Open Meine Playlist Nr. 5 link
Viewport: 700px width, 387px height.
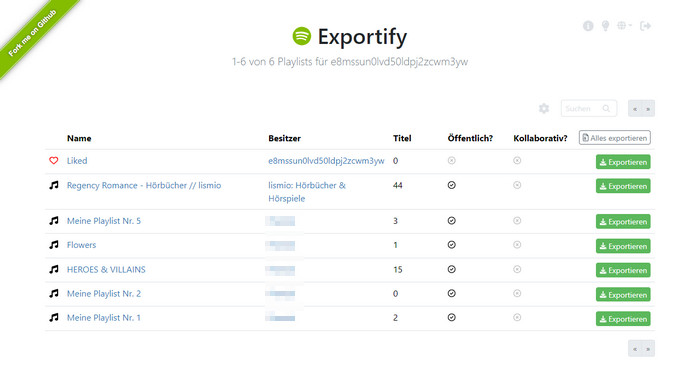tap(104, 221)
